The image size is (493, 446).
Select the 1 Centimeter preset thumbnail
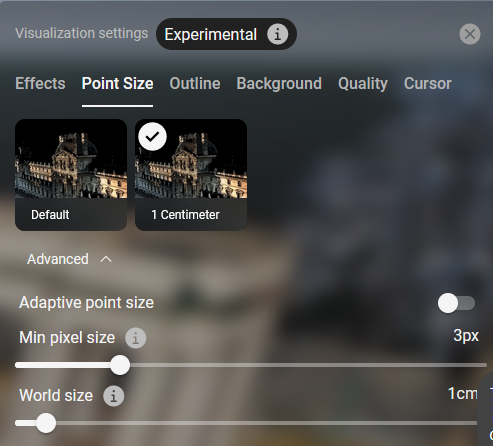[191, 175]
